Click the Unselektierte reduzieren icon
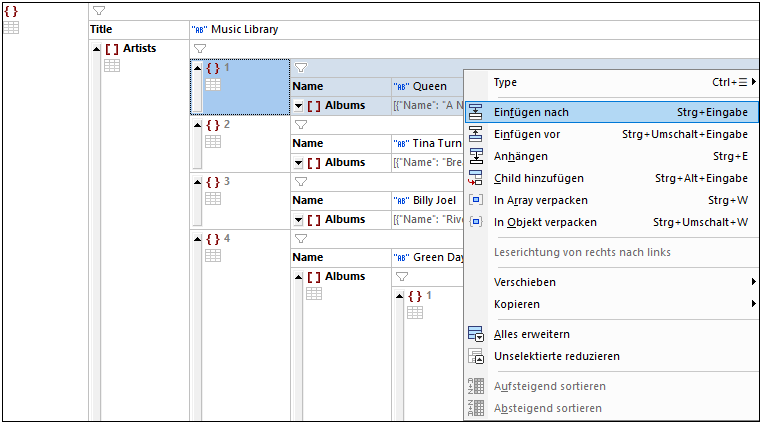This screenshot has height=424, width=762. tap(475, 356)
